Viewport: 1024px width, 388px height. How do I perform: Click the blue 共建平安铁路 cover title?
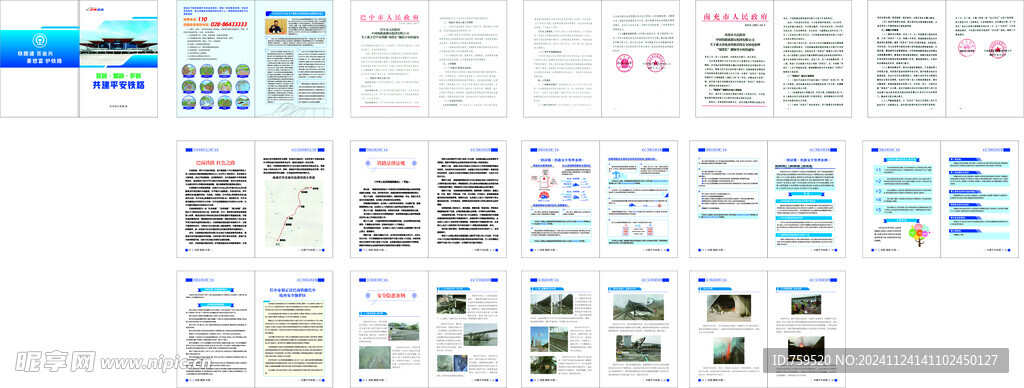click(x=118, y=85)
